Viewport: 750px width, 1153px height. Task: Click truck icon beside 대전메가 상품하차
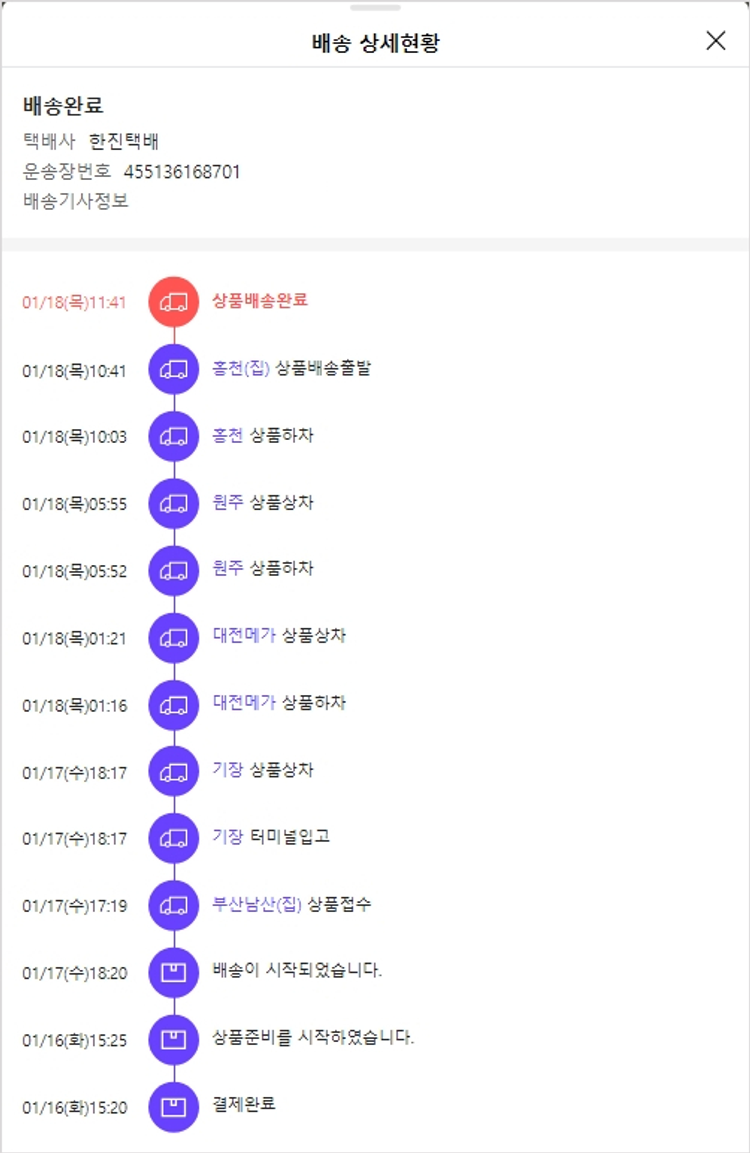tap(174, 705)
